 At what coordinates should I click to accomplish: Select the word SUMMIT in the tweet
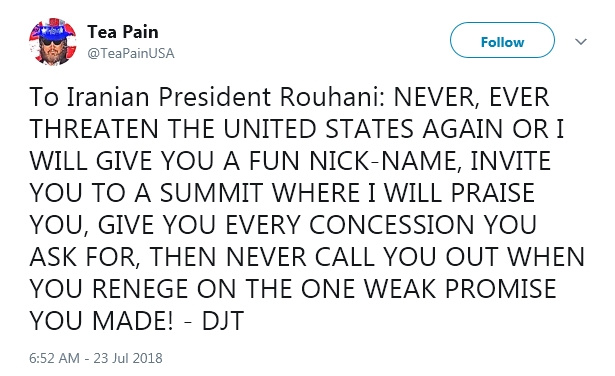pos(211,193)
